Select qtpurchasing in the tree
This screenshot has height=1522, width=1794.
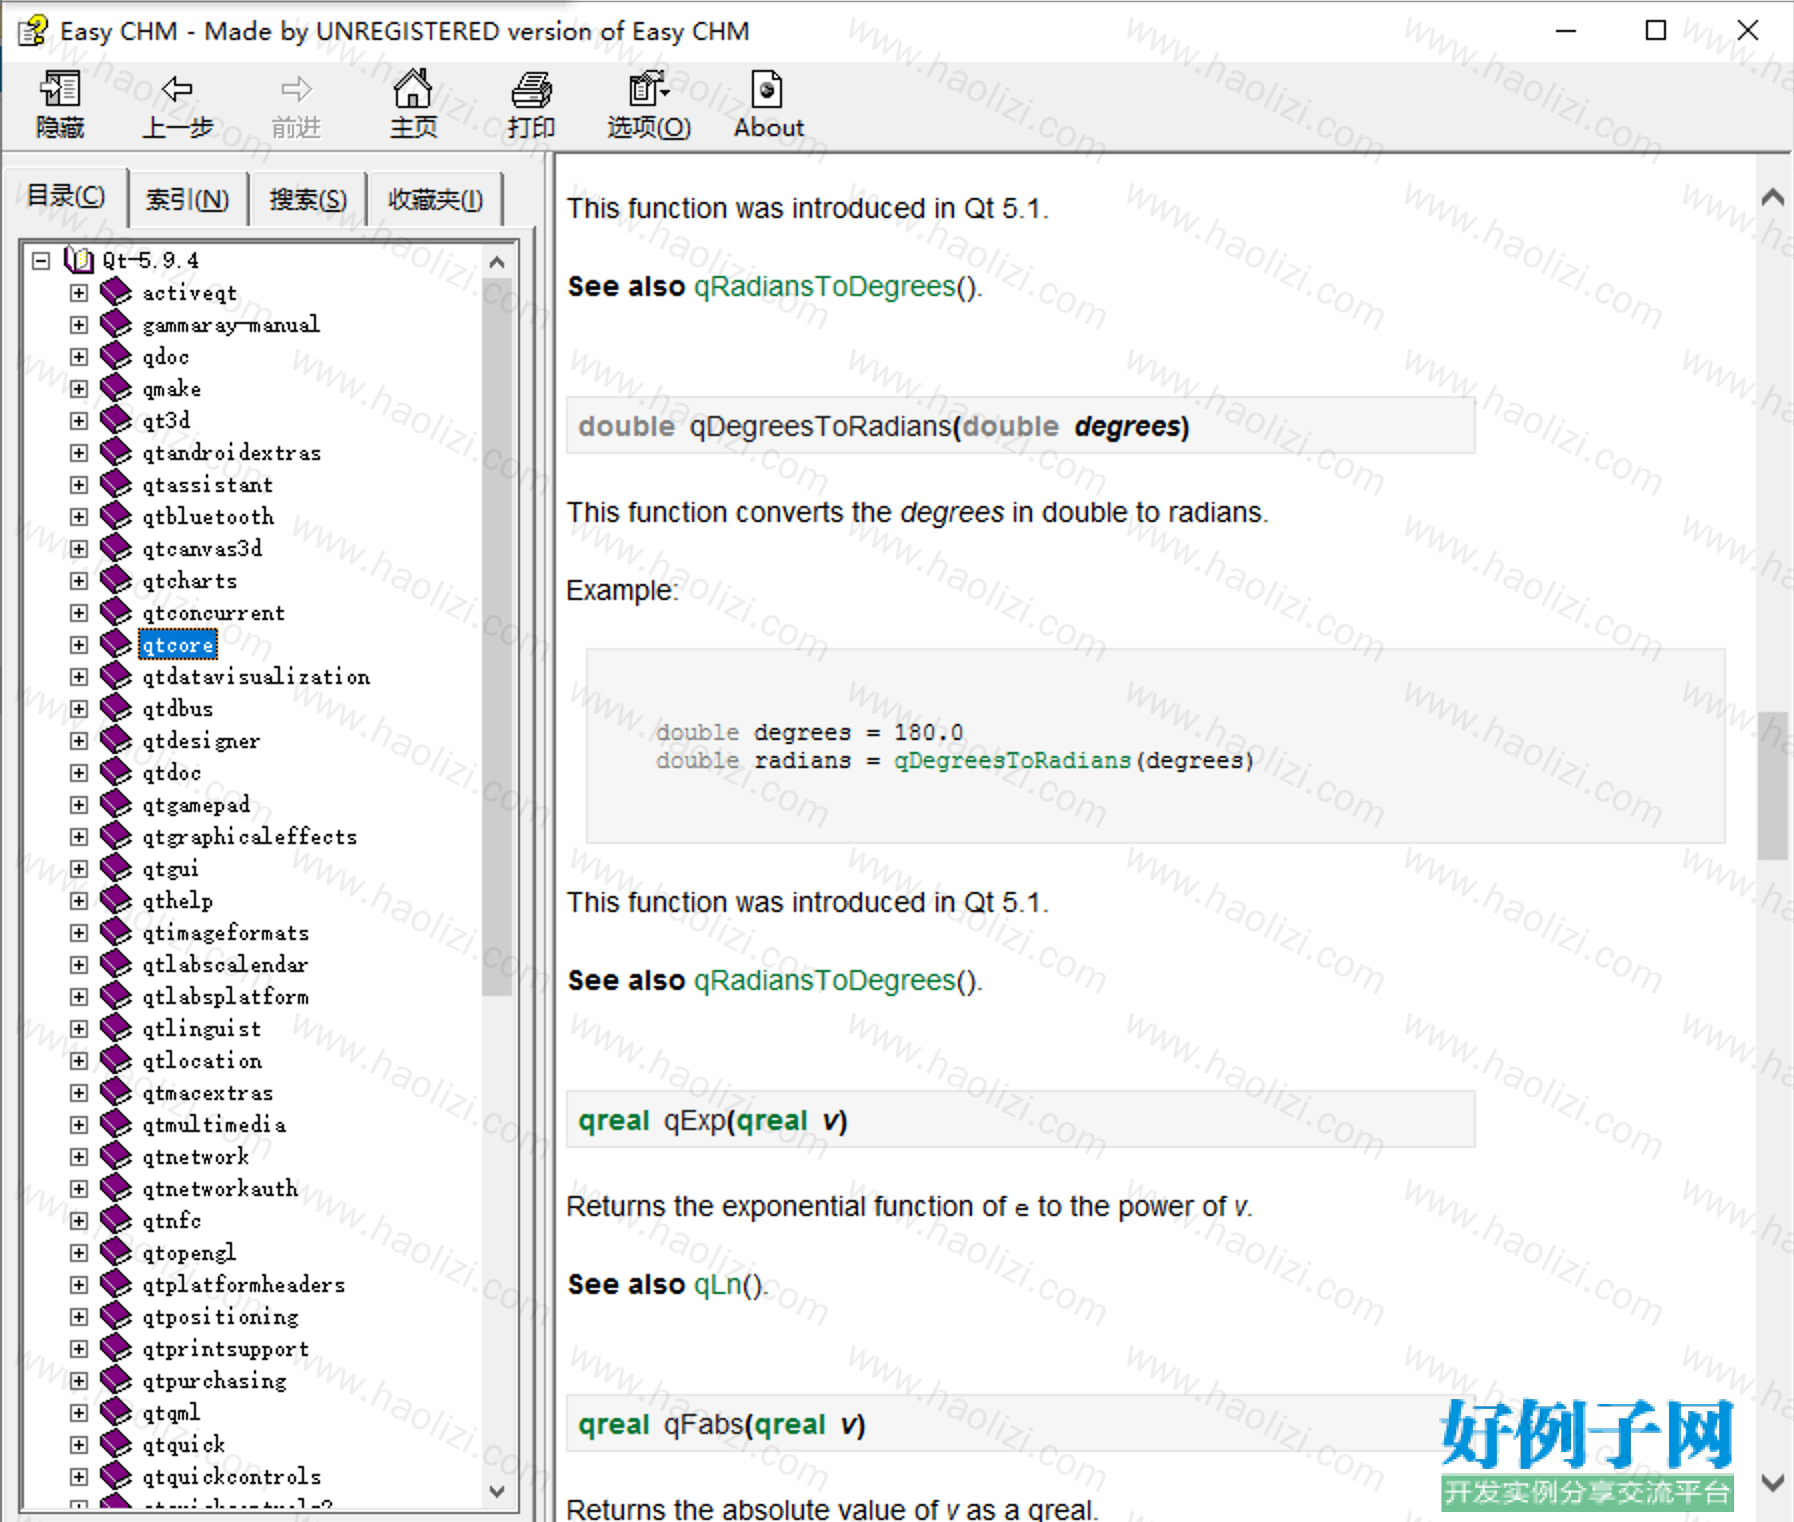point(214,1381)
